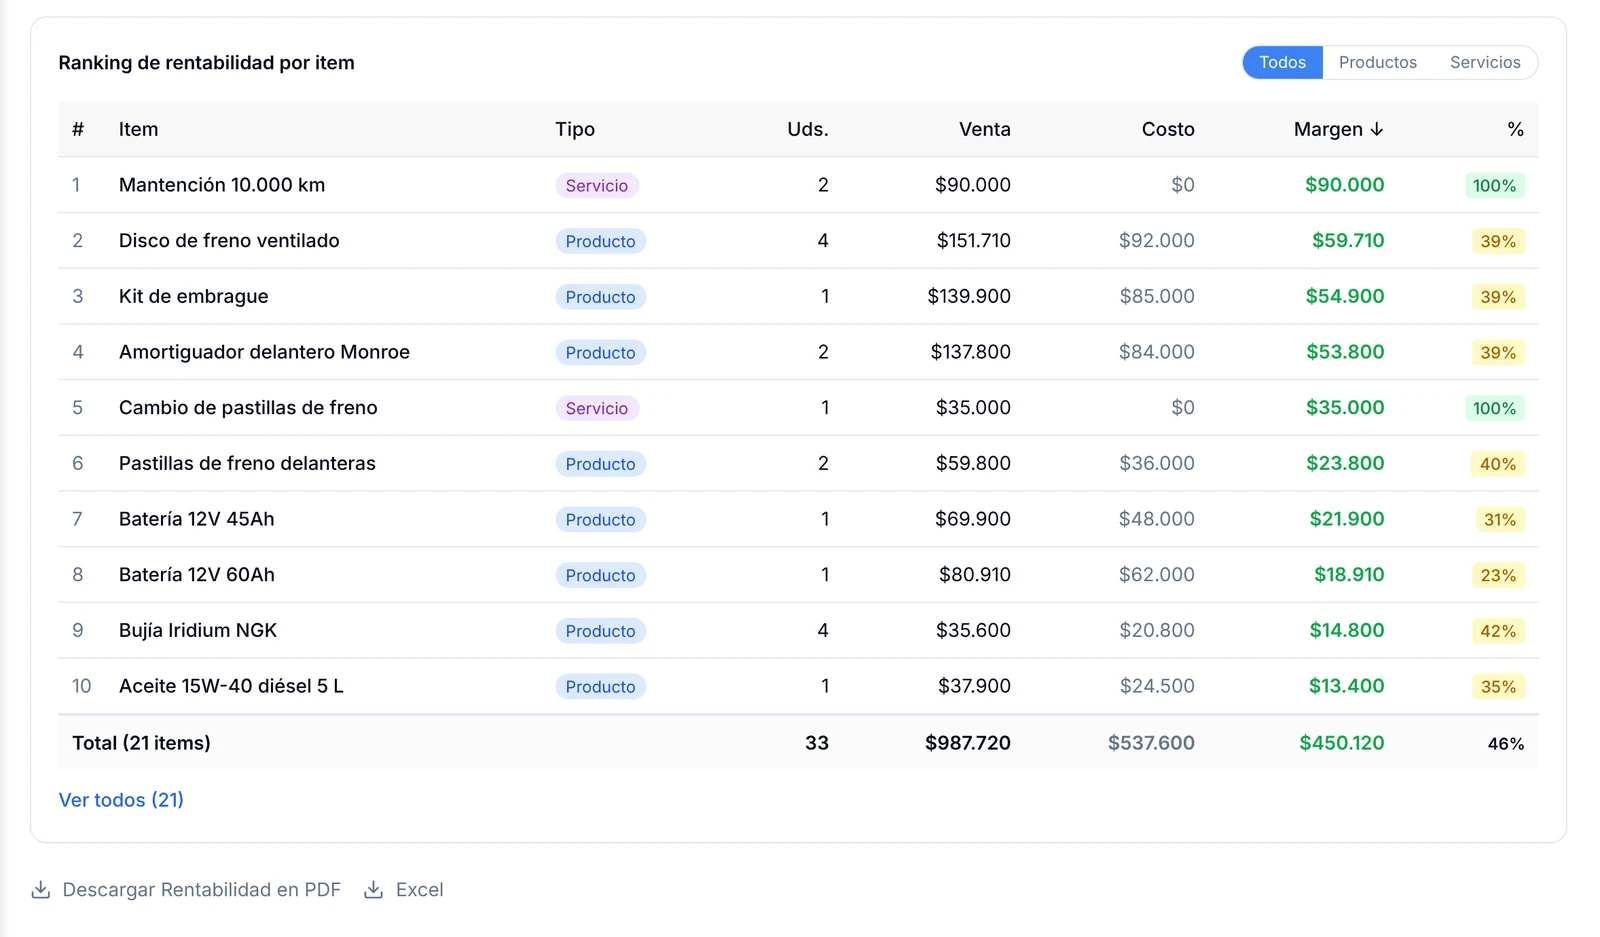
Task: Download Rentabilidad en PDF
Action: [187, 890]
